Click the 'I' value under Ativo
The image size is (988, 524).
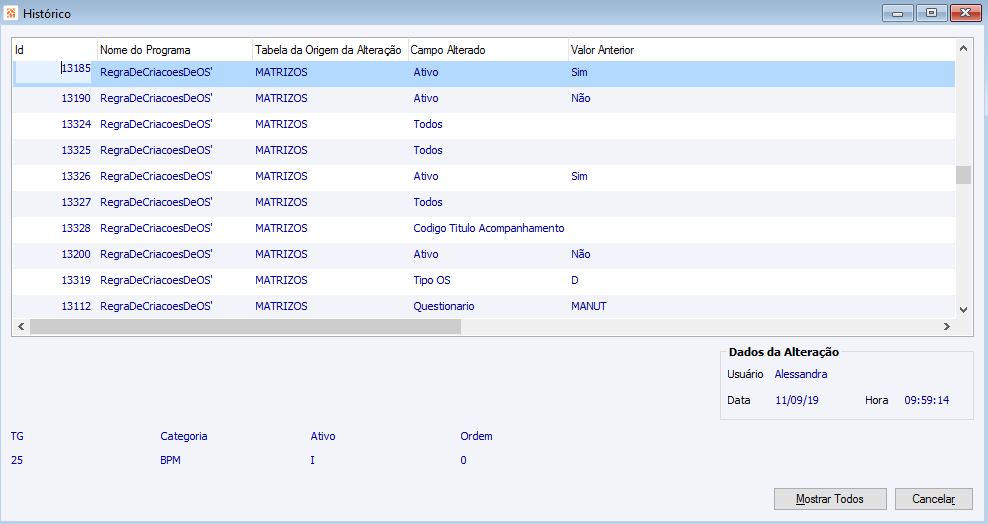(x=312, y=460)
